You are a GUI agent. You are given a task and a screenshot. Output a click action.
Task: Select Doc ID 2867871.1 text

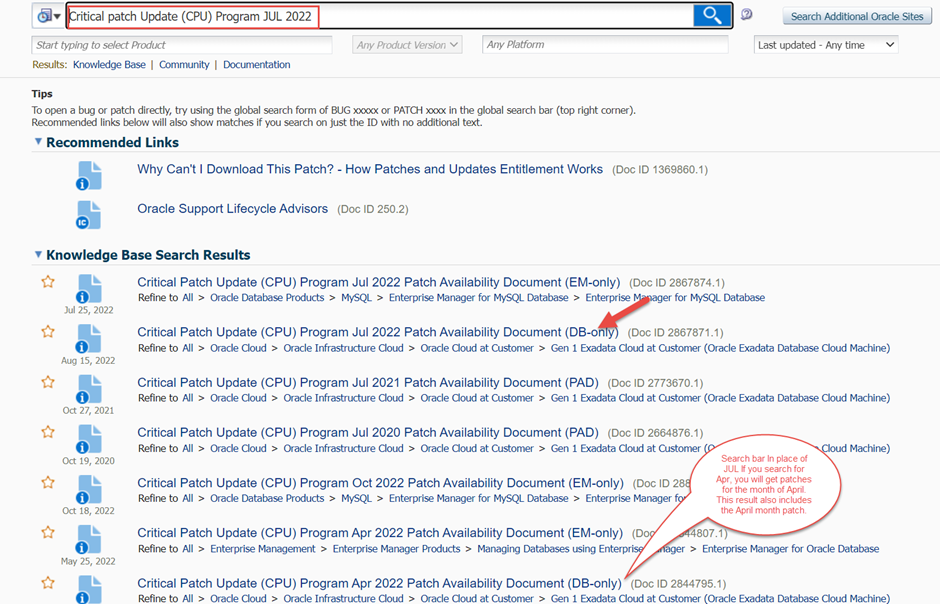pyautogui.click(x=676, y=333)
